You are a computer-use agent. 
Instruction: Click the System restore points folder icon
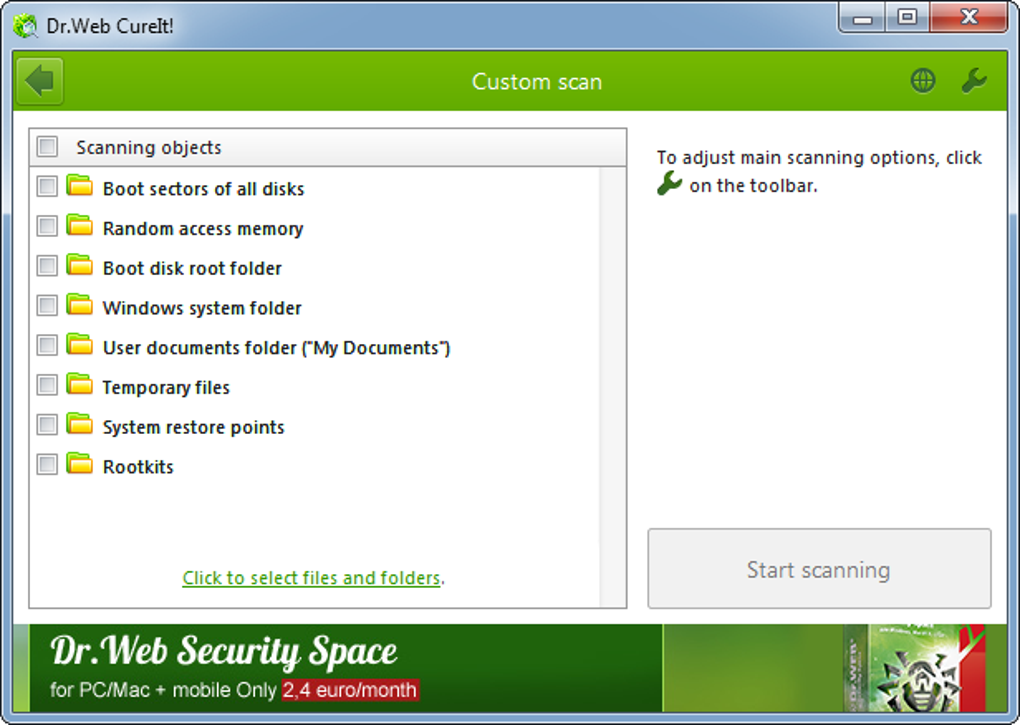pyautogui.click(x=79, y=425)
